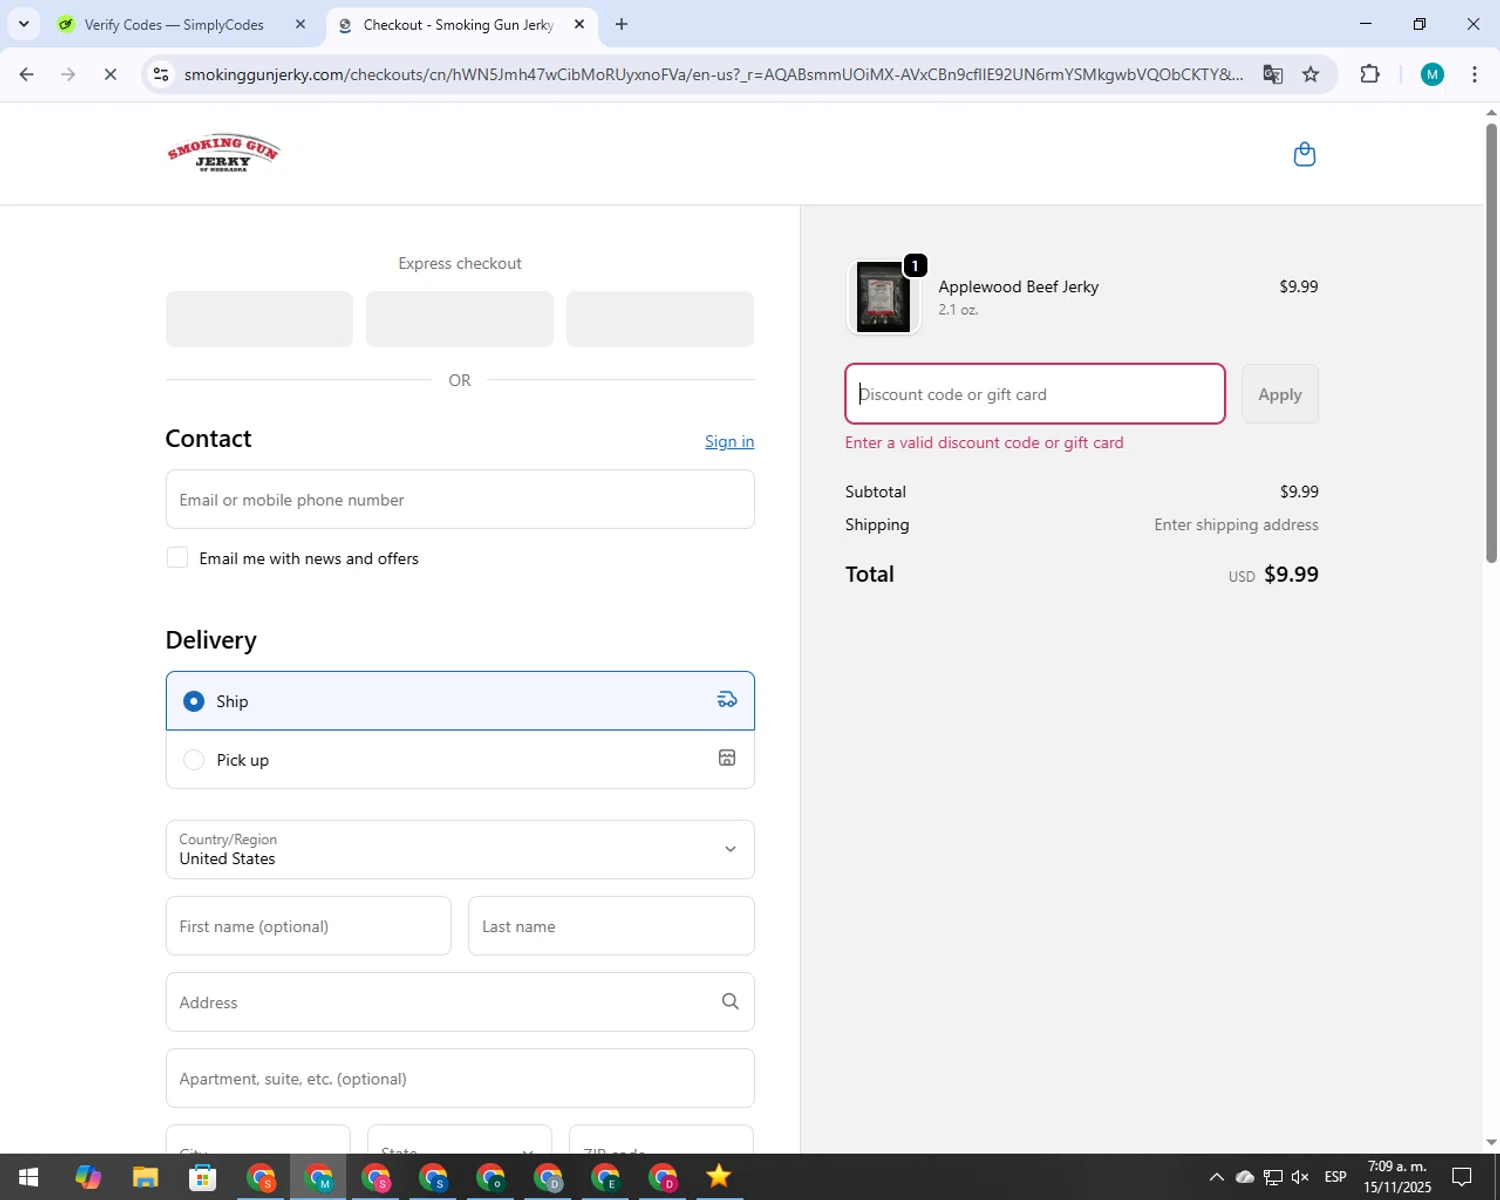Open the tab search dropdown
The image size is (1500, 1200).
(x=23, y=24)
